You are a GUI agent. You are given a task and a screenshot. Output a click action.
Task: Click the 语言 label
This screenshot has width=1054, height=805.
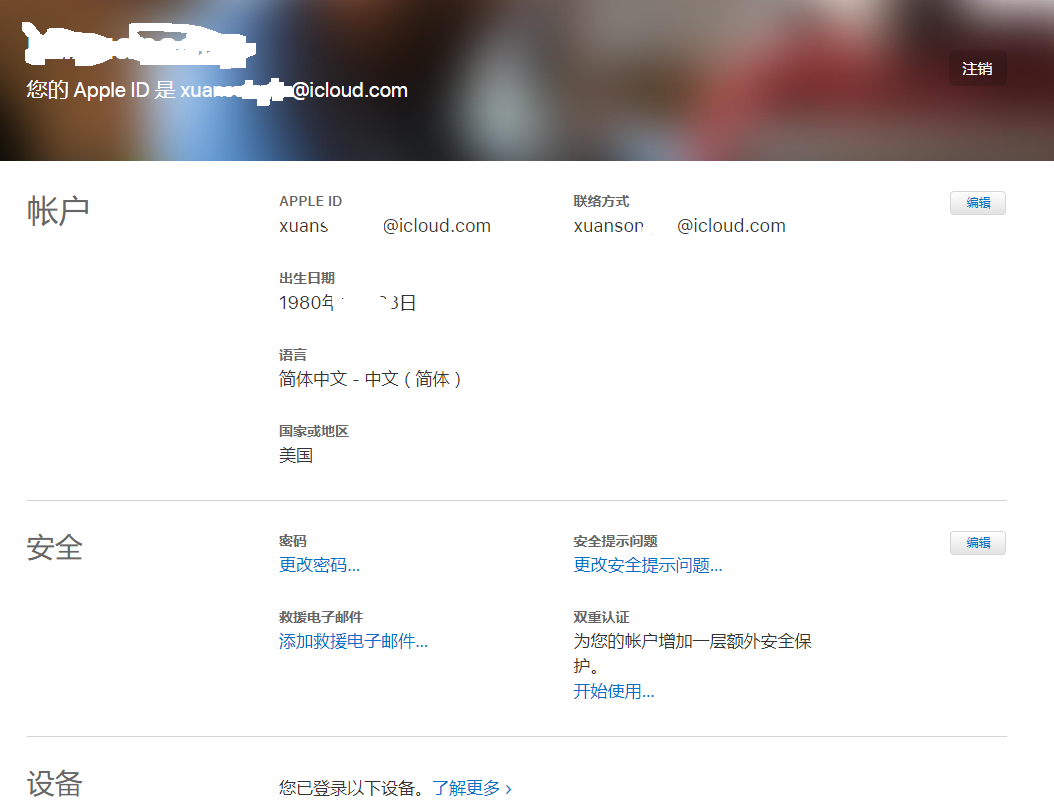(293, 355)
